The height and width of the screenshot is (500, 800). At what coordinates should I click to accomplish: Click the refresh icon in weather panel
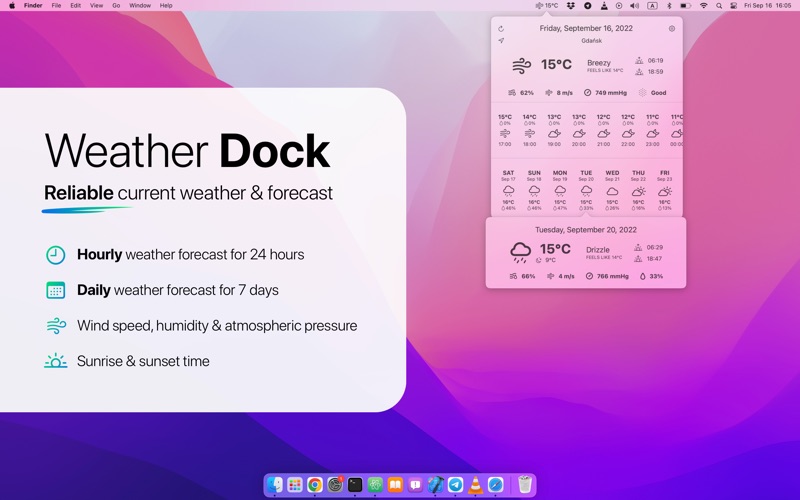501,29
